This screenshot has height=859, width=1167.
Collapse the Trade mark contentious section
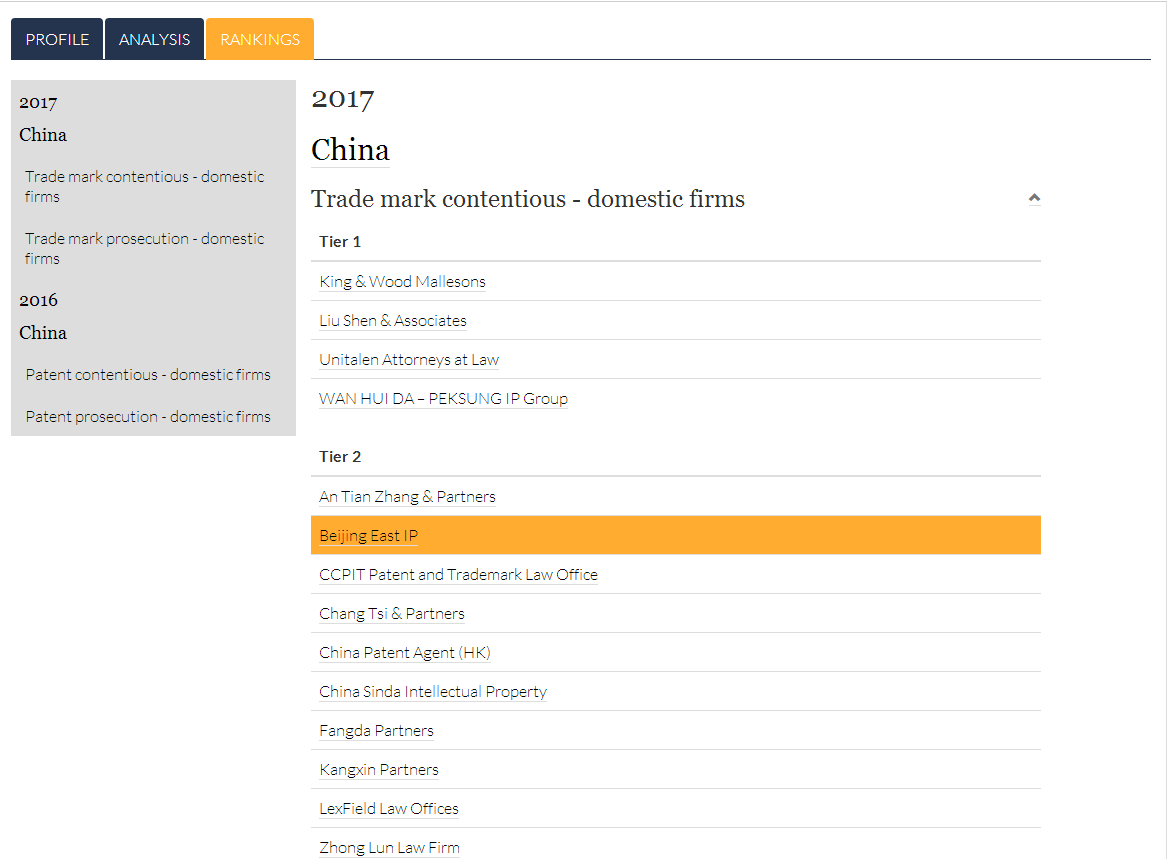[x=1034, y=198]
